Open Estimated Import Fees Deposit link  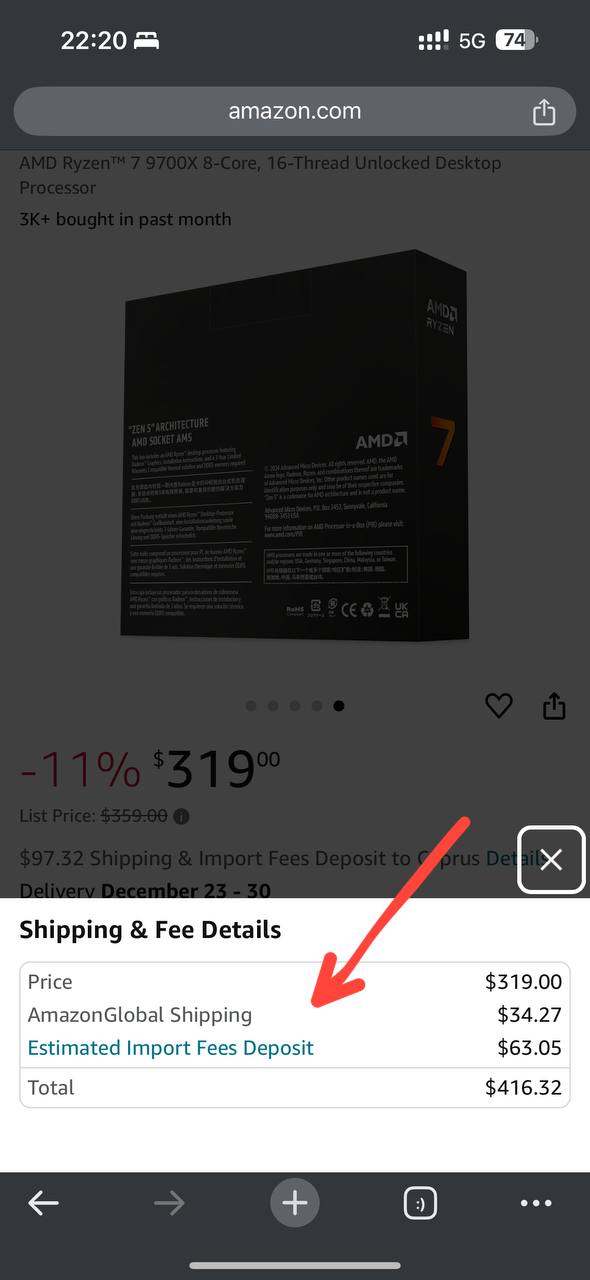pos(171,1048)
